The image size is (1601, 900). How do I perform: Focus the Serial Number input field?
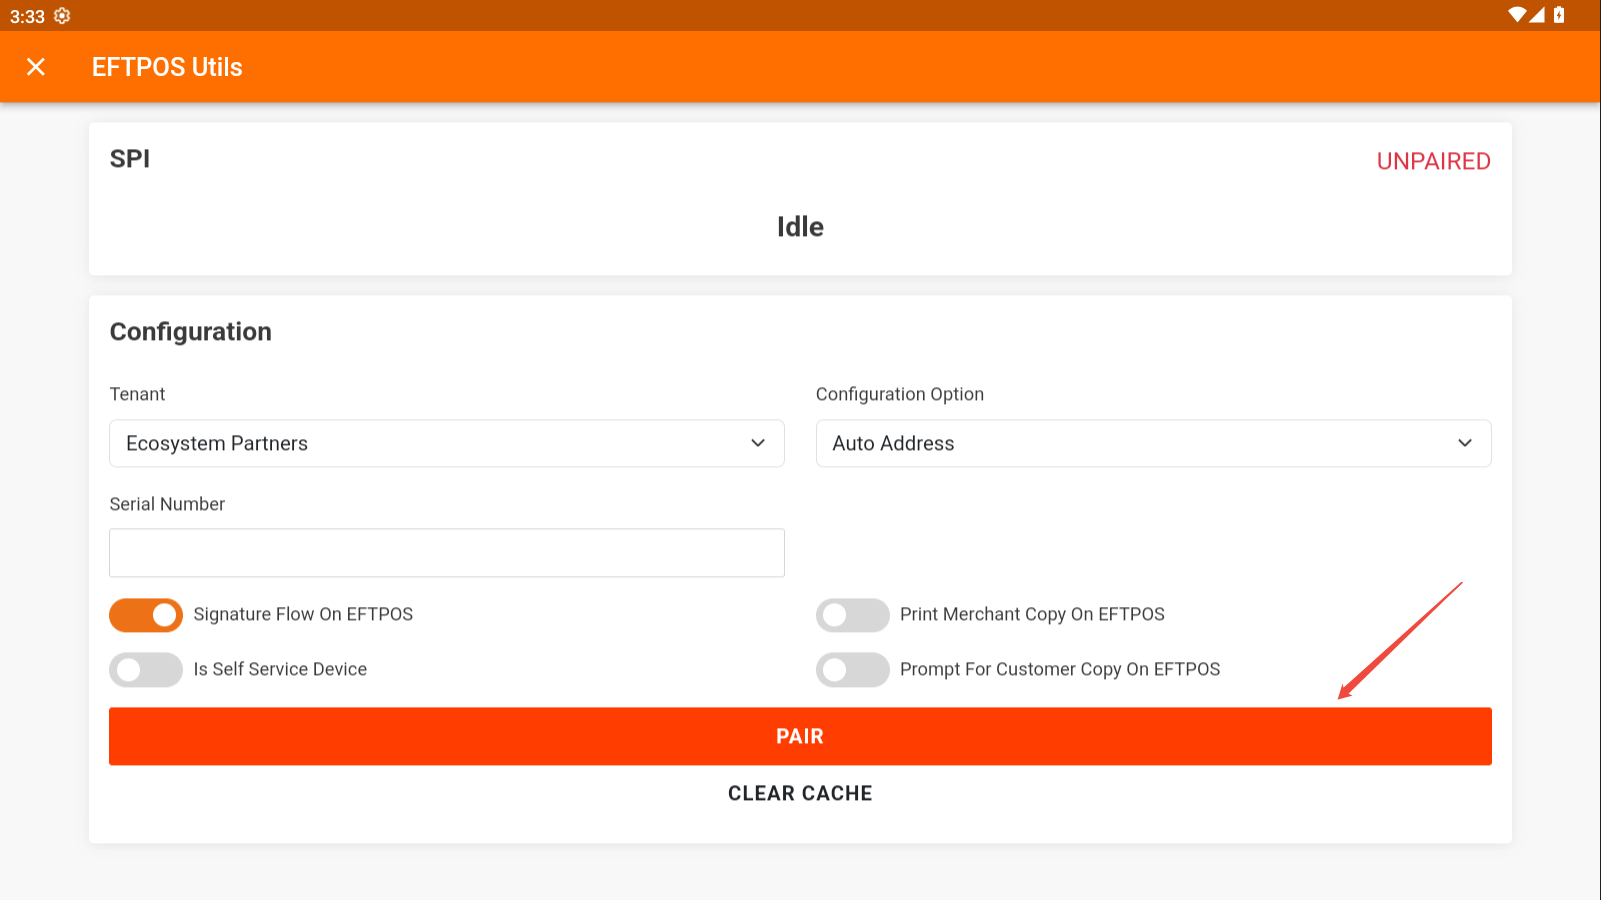pos(446,553)
